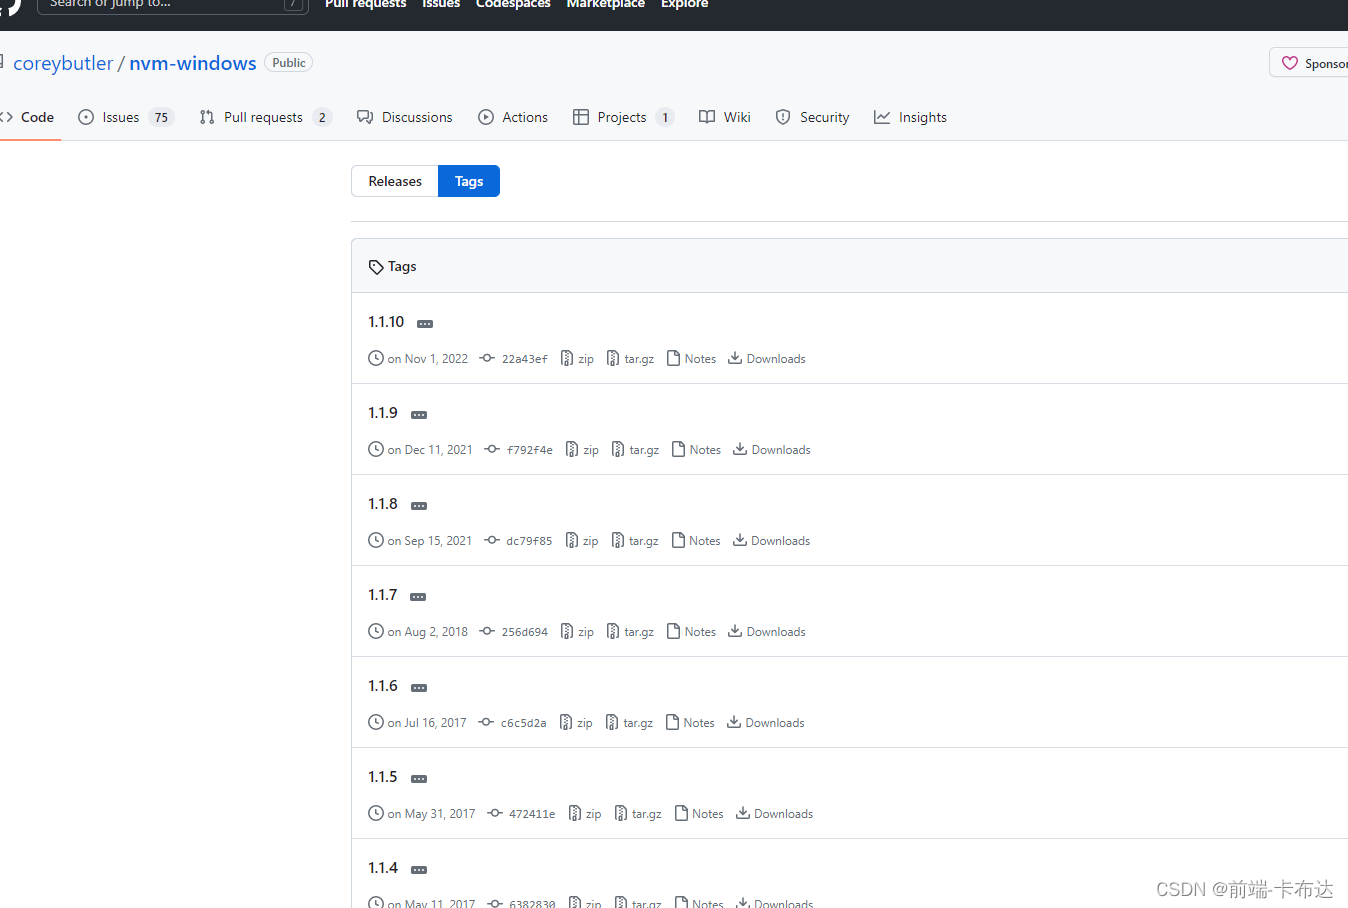The width and height of the screenshot is (1348, 908).
Task: Open the 1.1.9 tag link
Action: point(383,413)
